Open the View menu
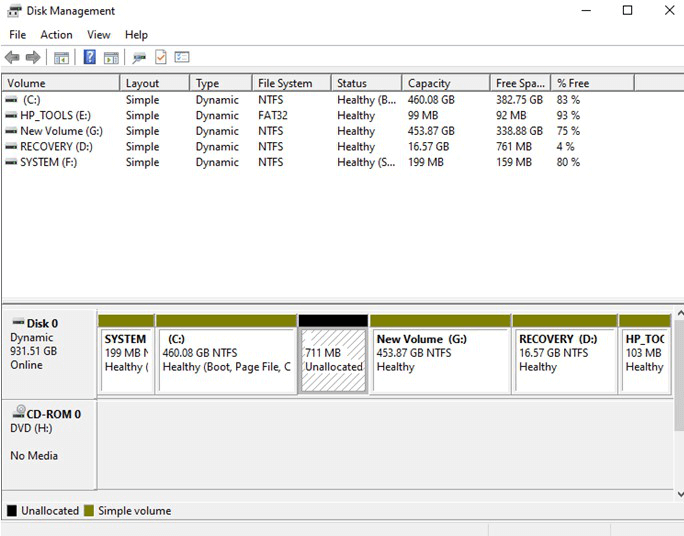 click(x=99, y=34)
